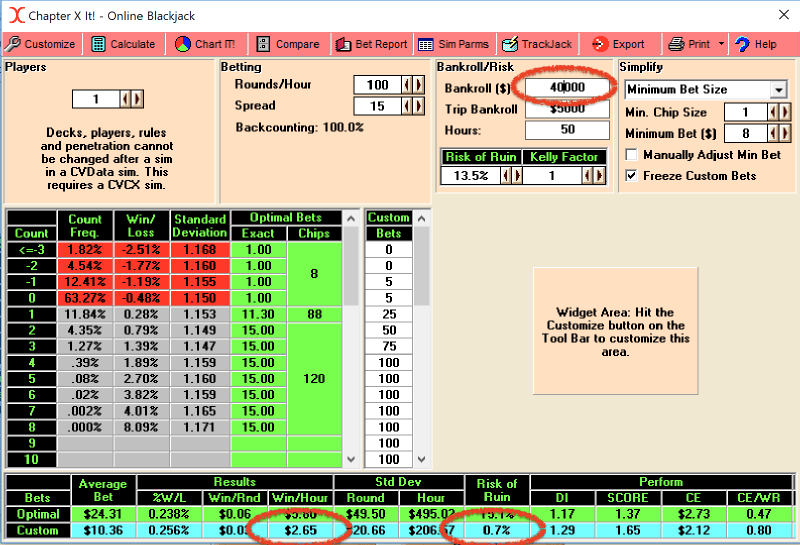The image size is (800, 545).
Task: Lower Risk of Ruin with left arrow
Action: (506, 176)
